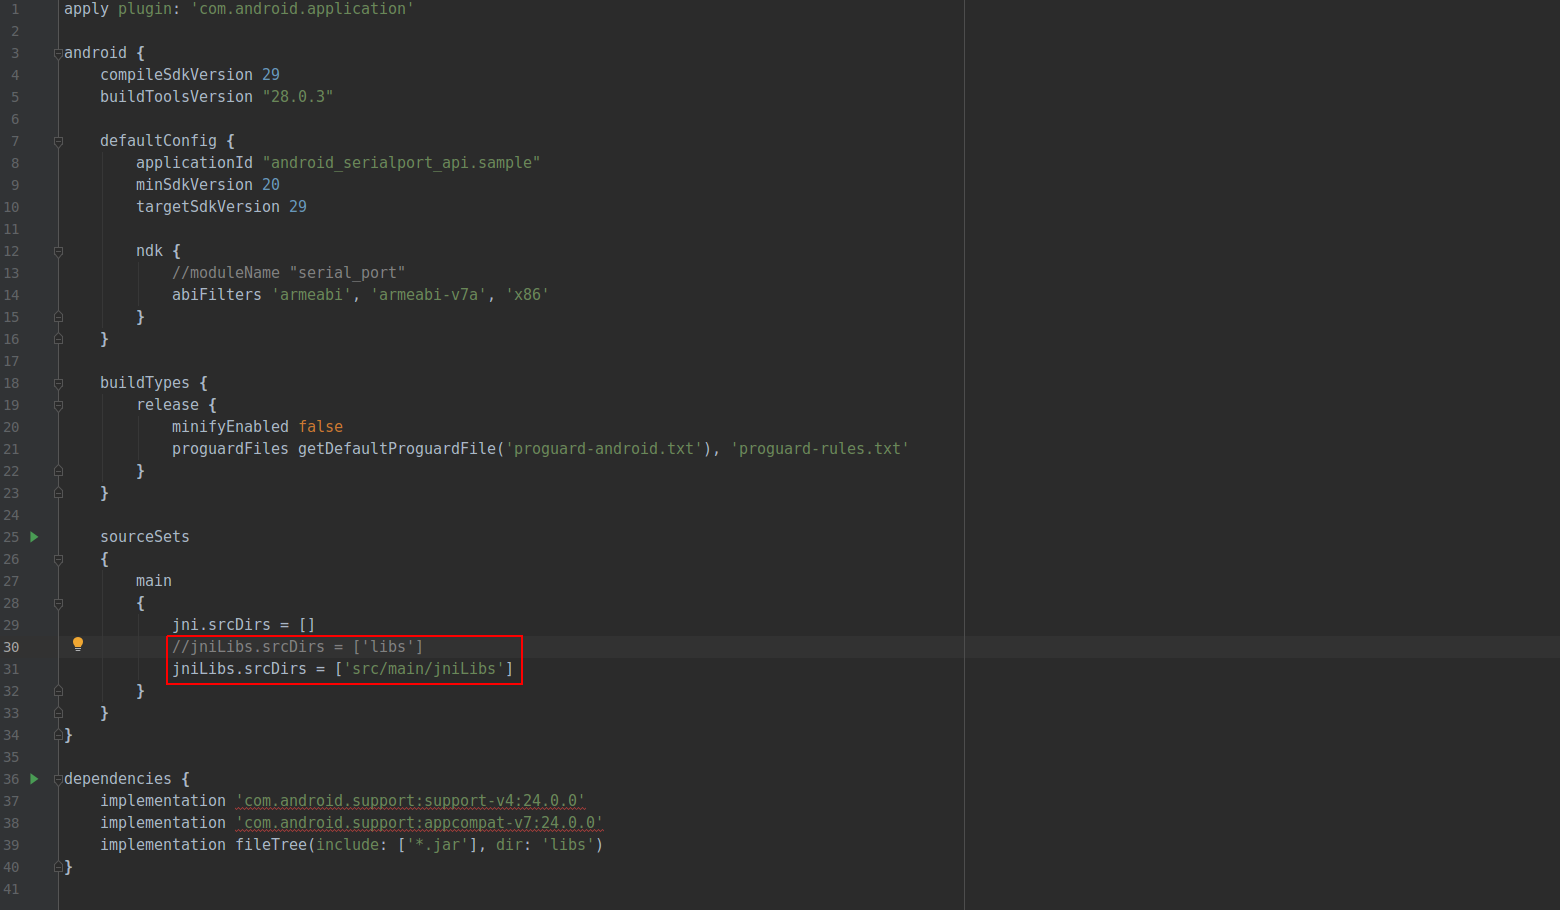Collapse the buildTypes block fold marker
This screenshot has width=1560, height=910.
[58, 383]
